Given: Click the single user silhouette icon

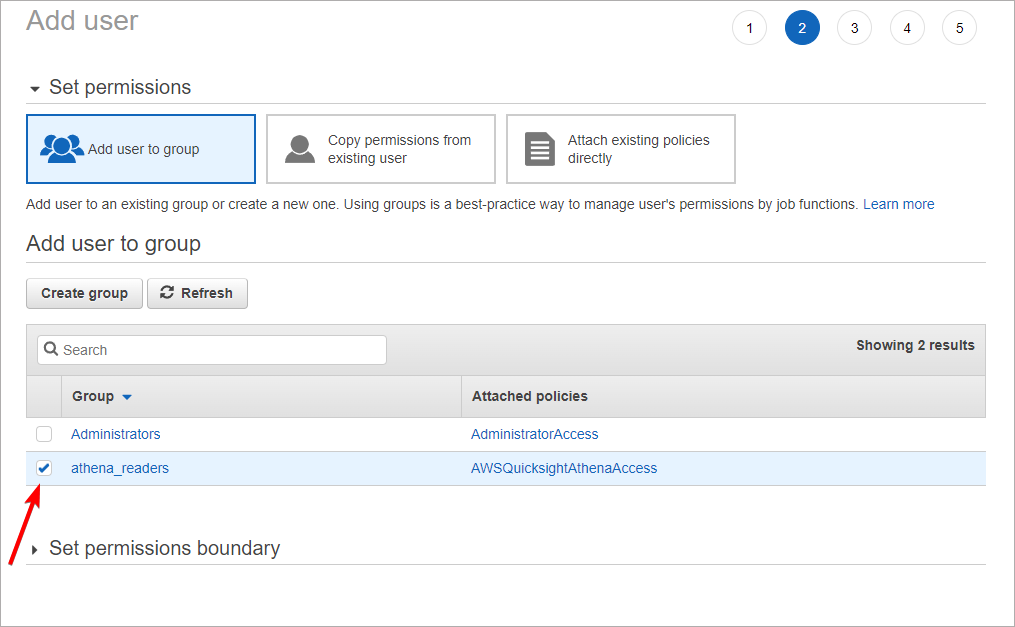Looking at the screenshot, I should (x=300, y=149).
